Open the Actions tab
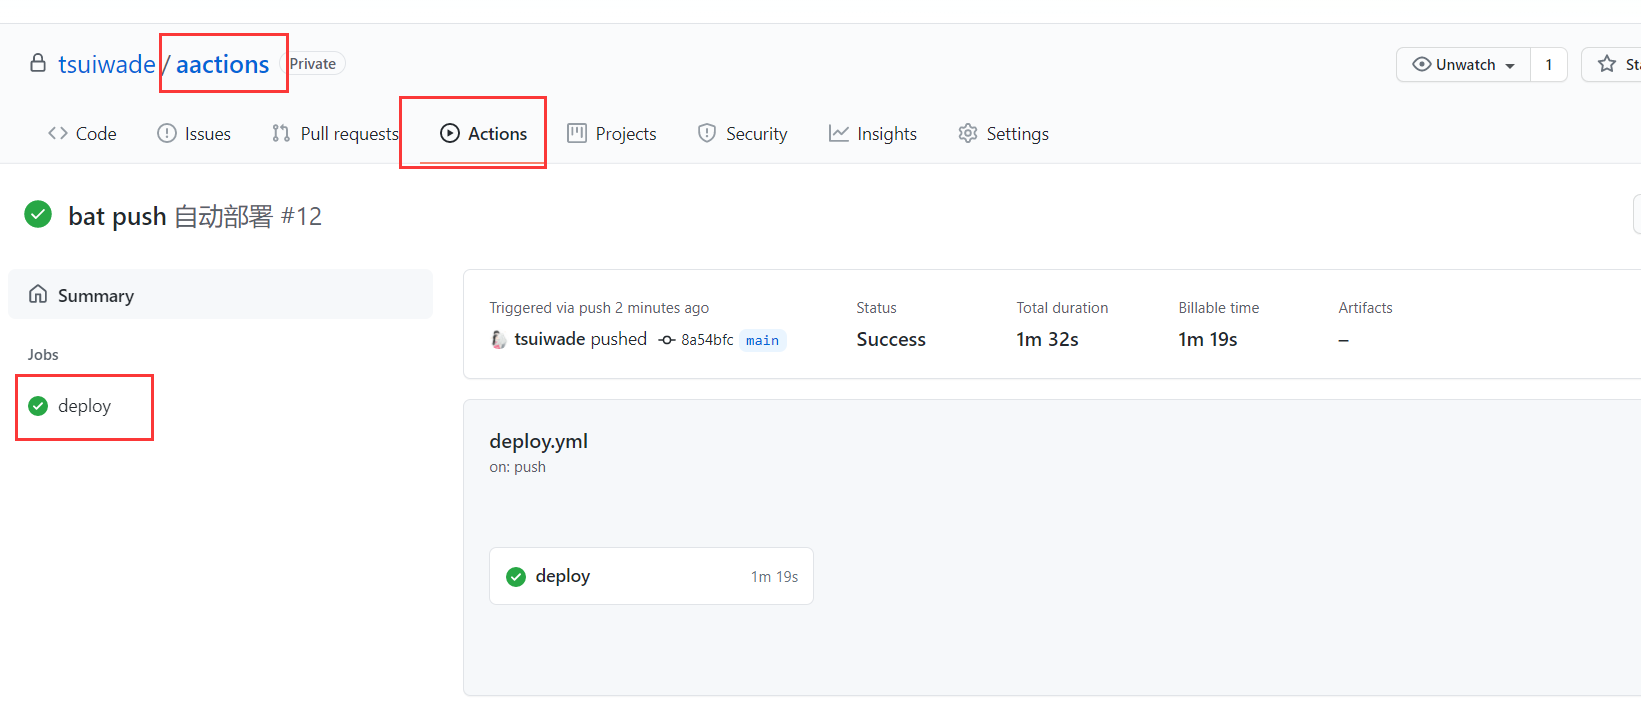1641x711 pixels. [x=484, y=133]
